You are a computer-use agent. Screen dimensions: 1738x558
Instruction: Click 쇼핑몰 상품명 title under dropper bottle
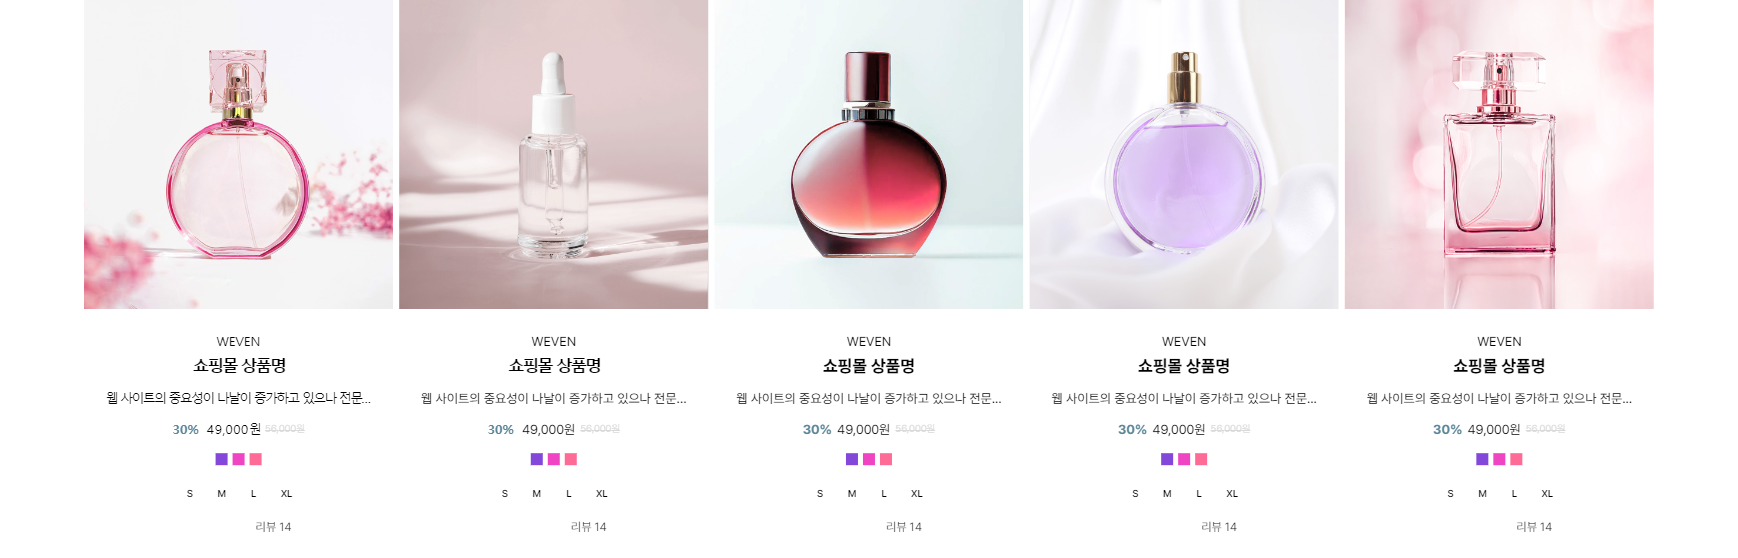pyautogui.click(x=554, y=366)
